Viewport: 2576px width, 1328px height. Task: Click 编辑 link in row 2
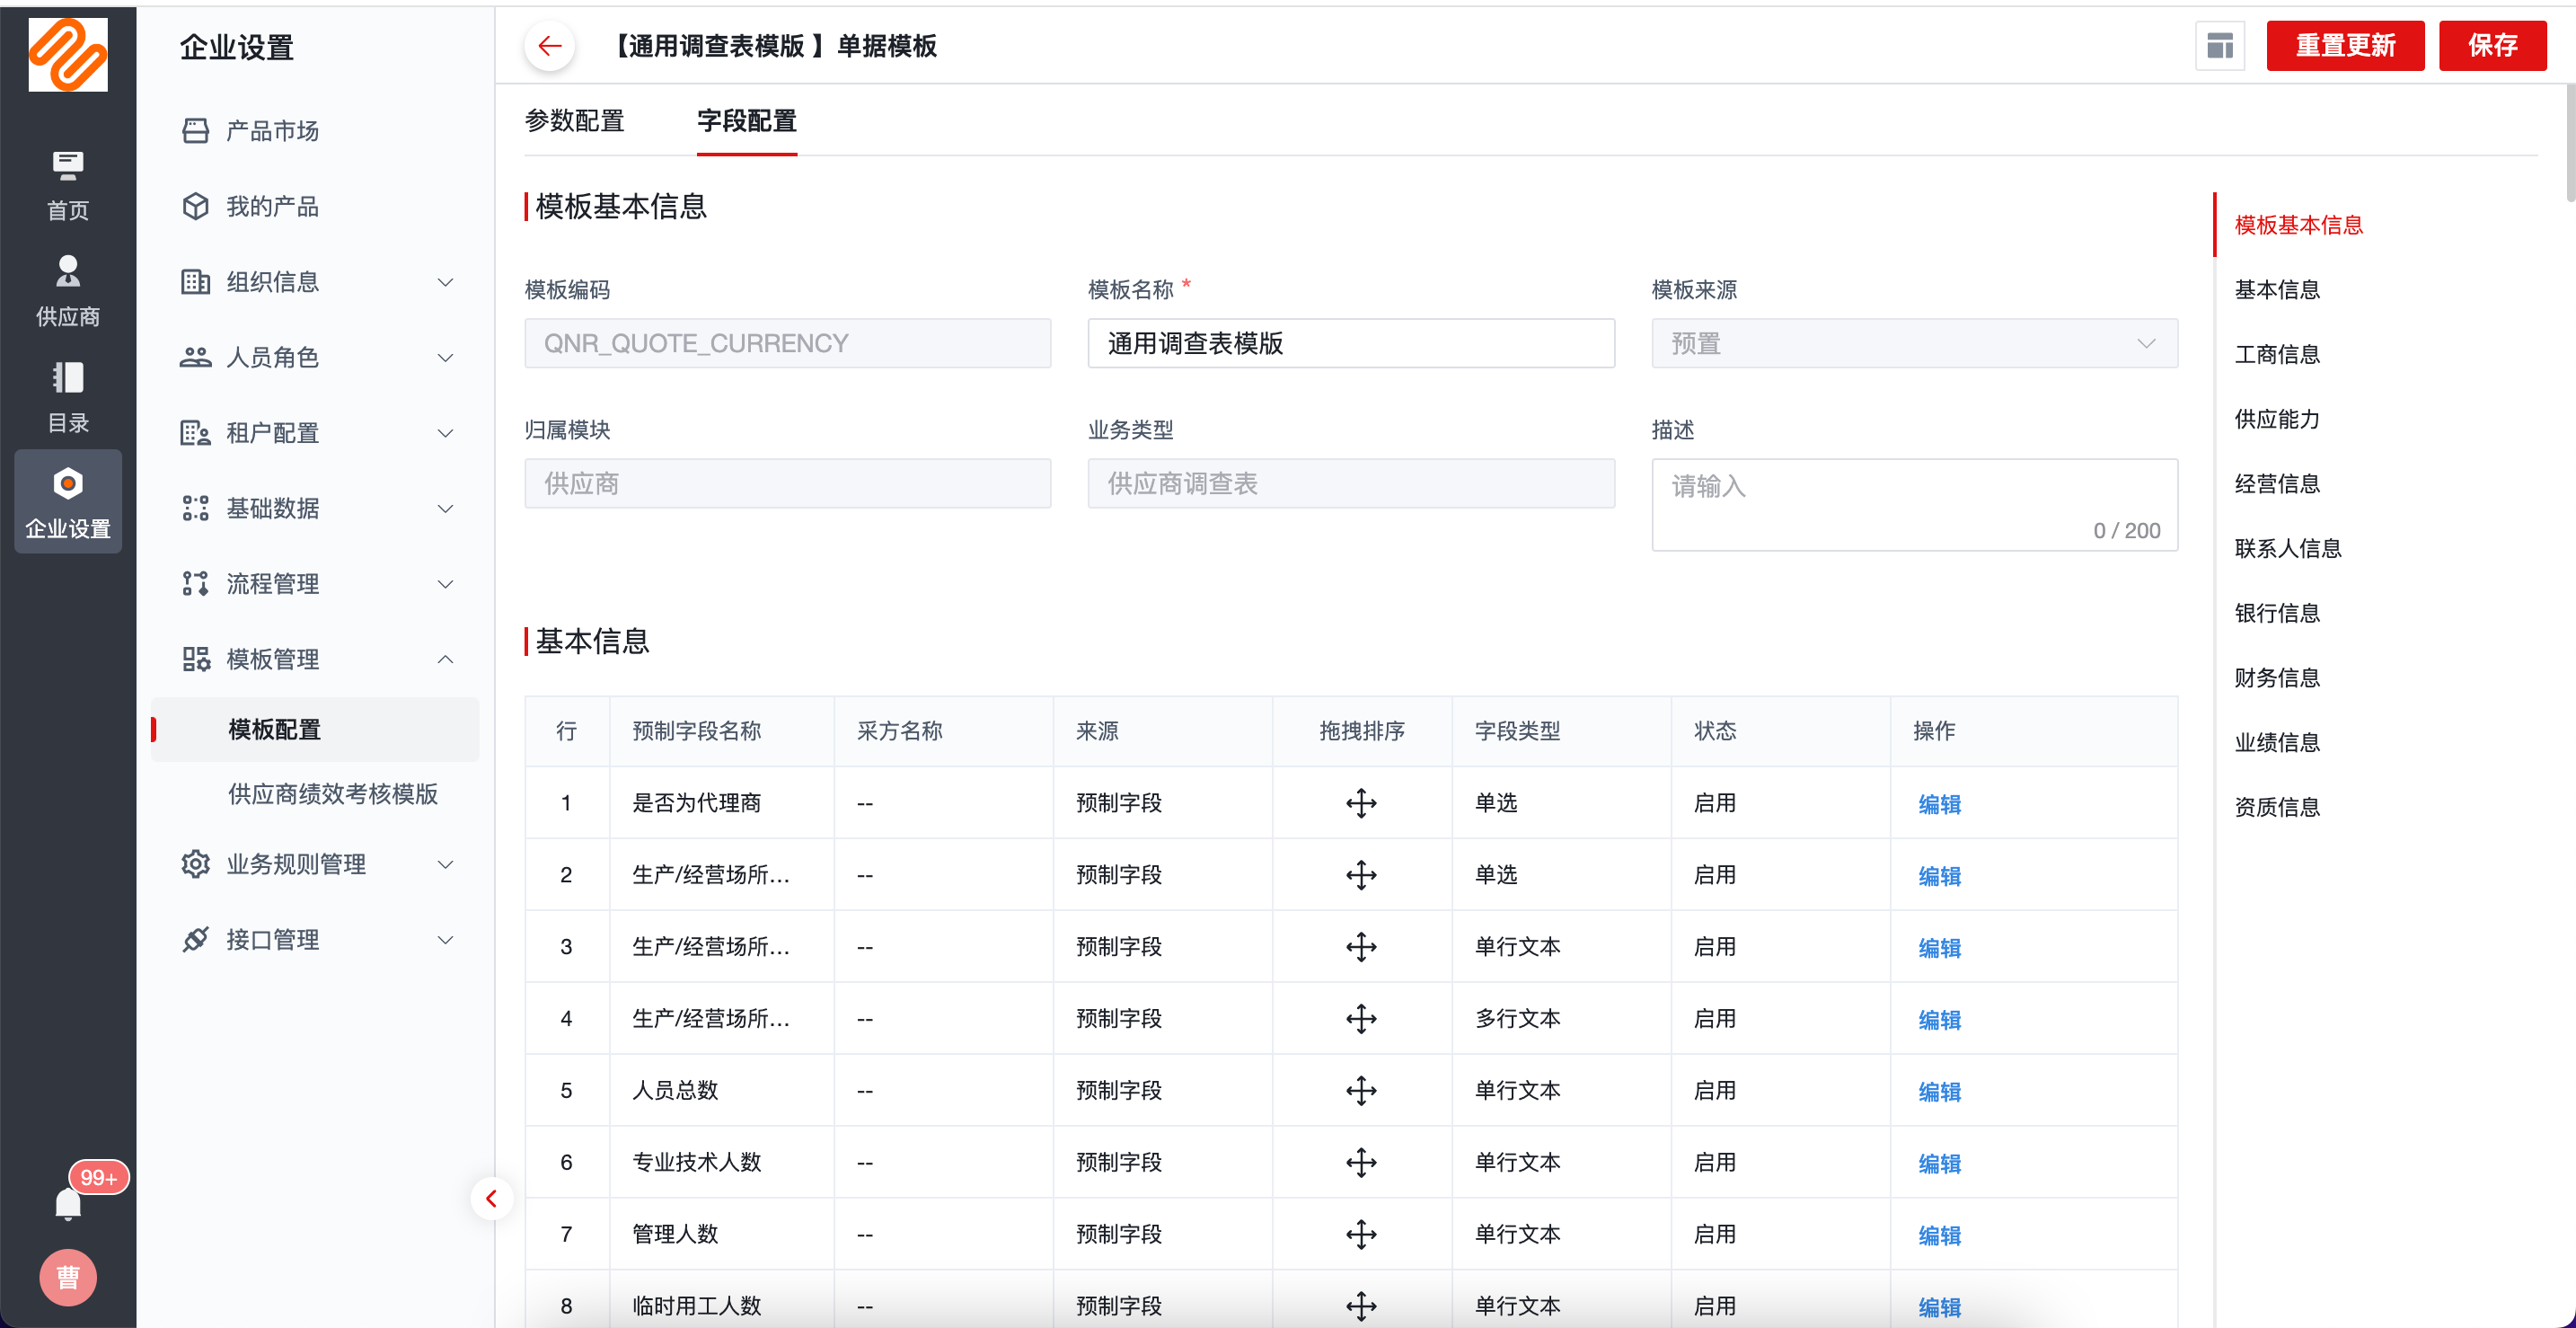1939,876
